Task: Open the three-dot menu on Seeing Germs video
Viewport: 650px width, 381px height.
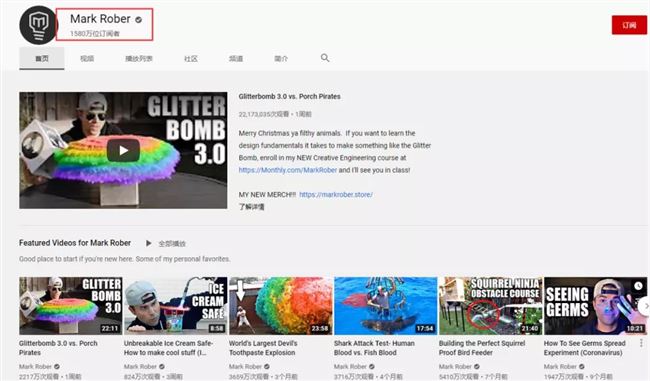Action: [x=641, y=343]
